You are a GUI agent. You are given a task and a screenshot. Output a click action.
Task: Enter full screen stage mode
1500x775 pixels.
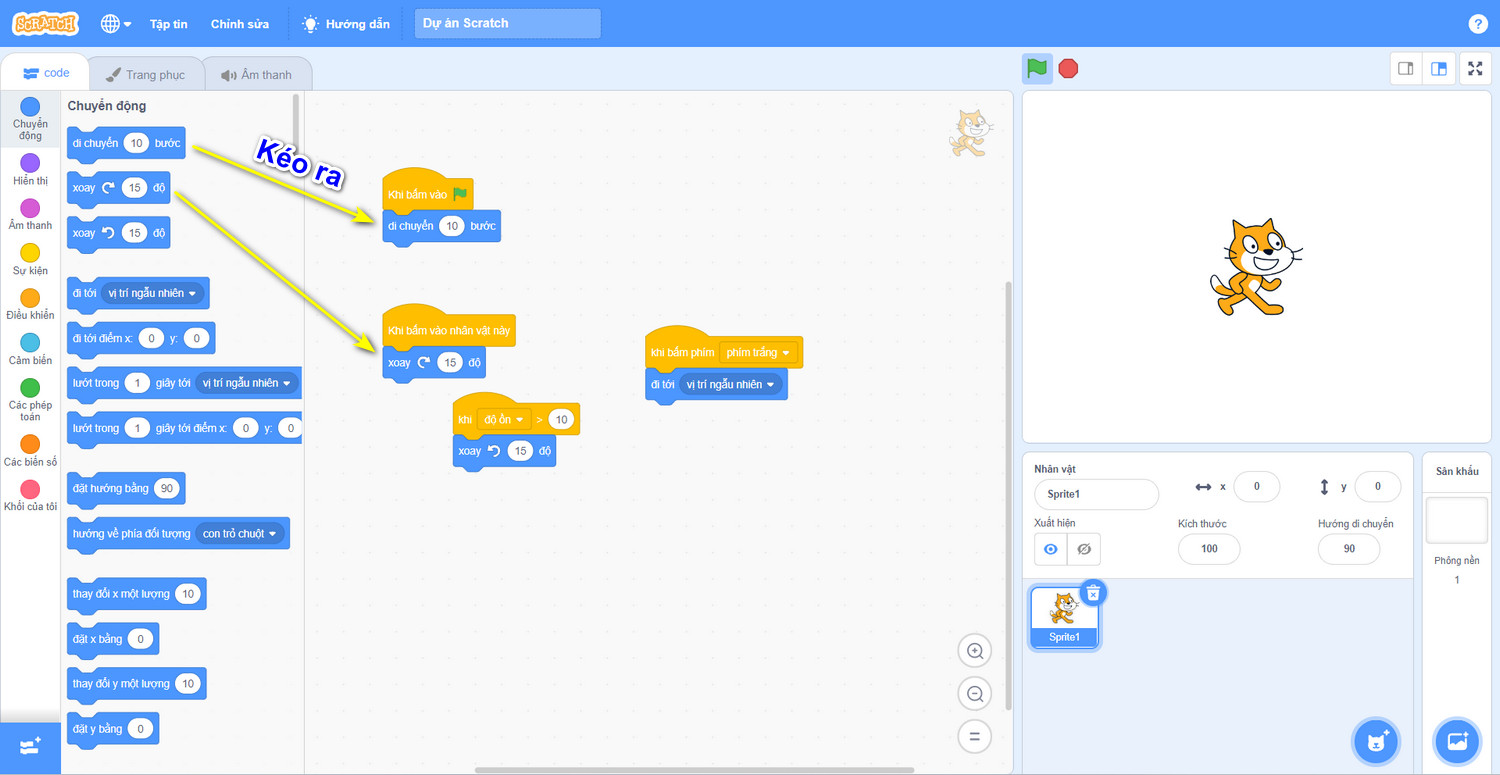coord(1475,69)
